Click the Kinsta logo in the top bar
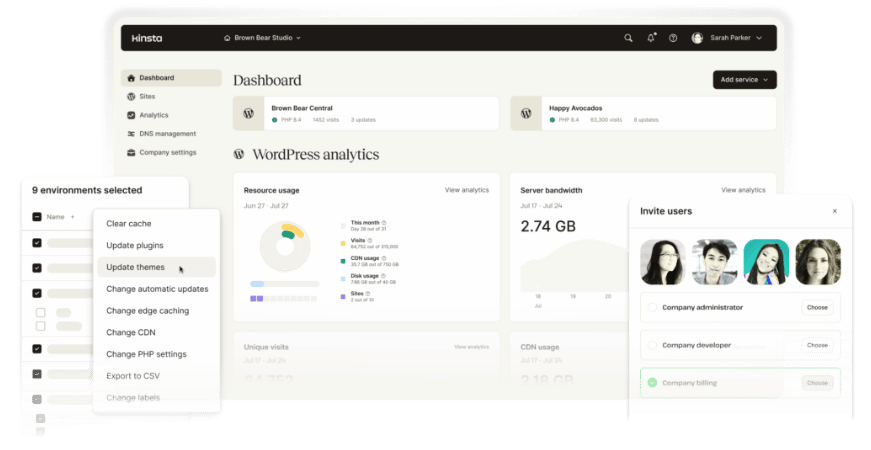The height and width of the screenshot is (450, 871). point(147,38)
